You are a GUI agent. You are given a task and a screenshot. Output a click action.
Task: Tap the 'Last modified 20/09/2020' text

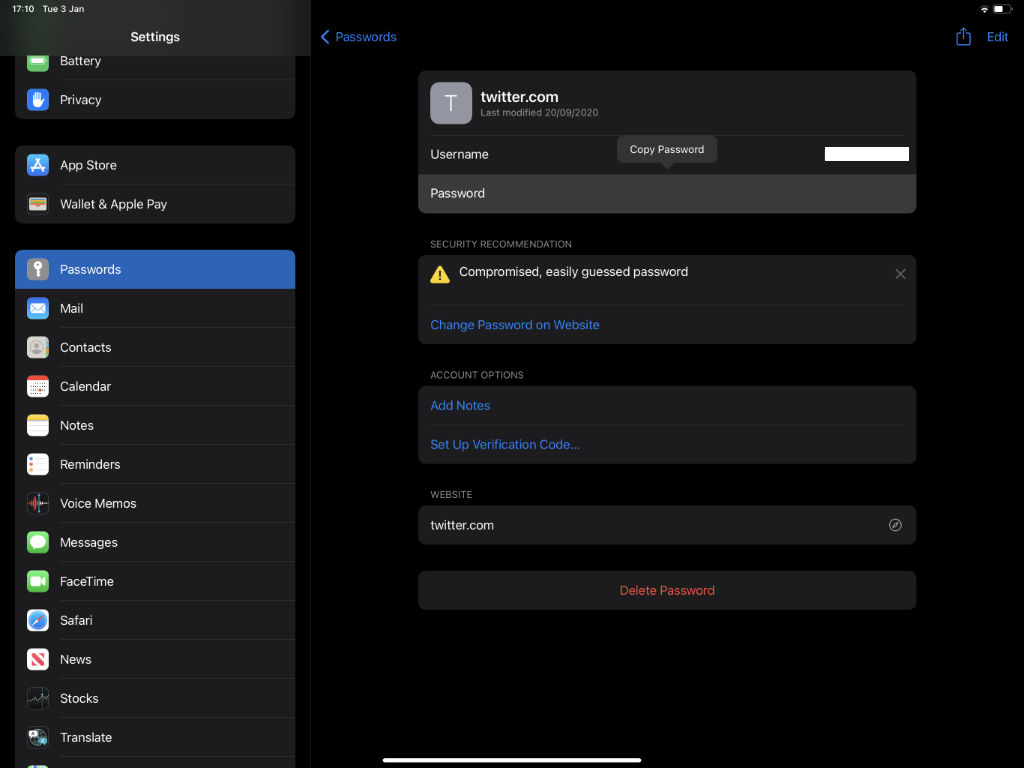click(539, 113)
